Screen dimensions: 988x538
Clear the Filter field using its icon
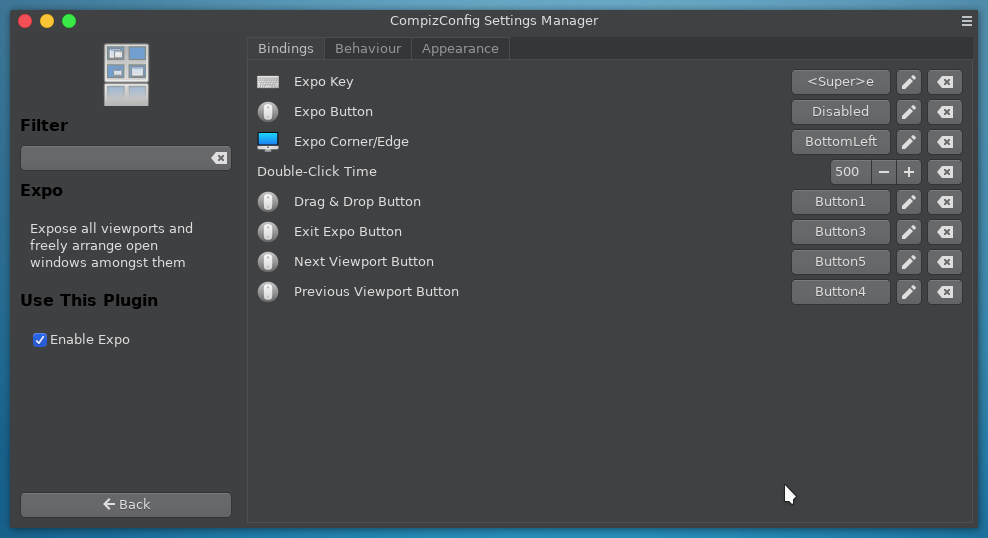[219, 158]
